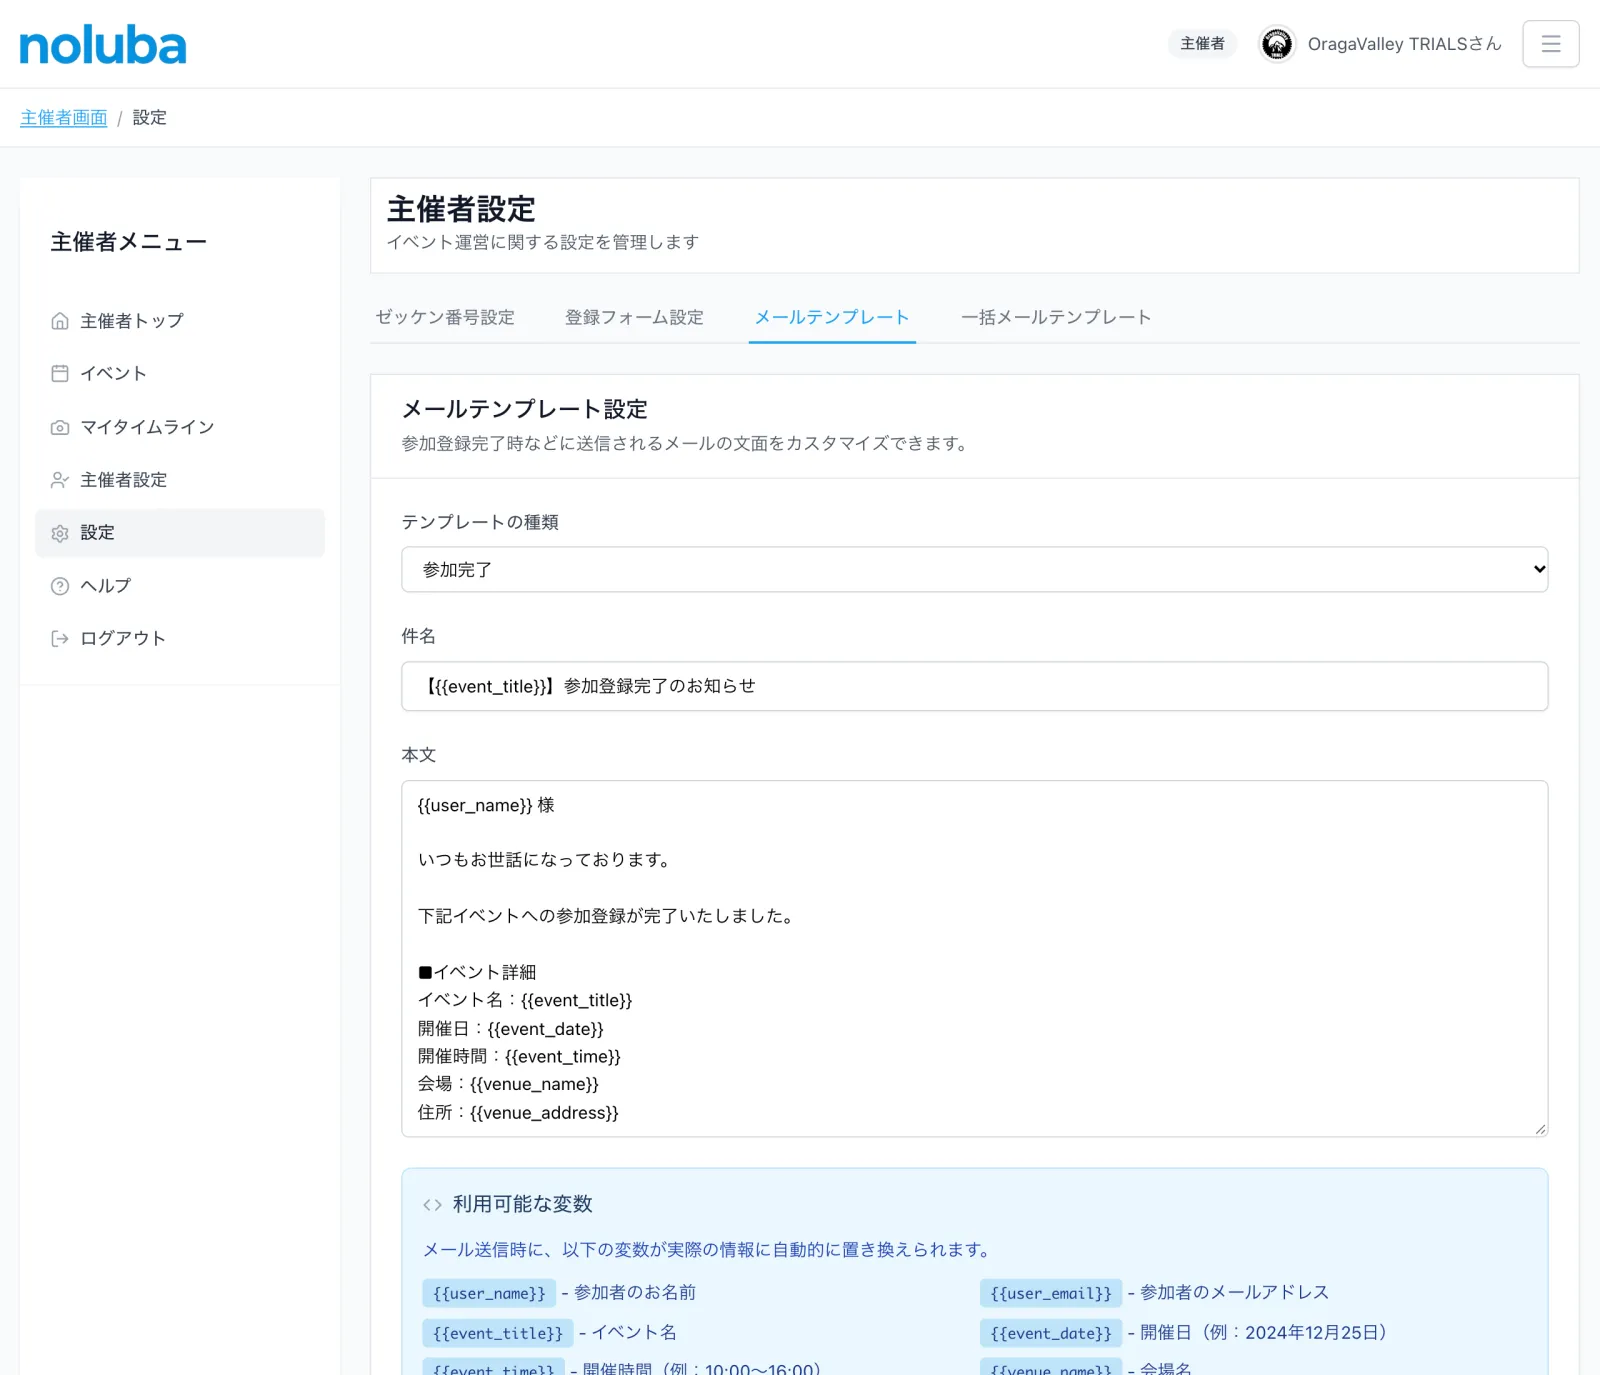Screen dimensions: 1600x1375
Task: Select the メールテンプレート tab
Action: (x=832, y=317)
